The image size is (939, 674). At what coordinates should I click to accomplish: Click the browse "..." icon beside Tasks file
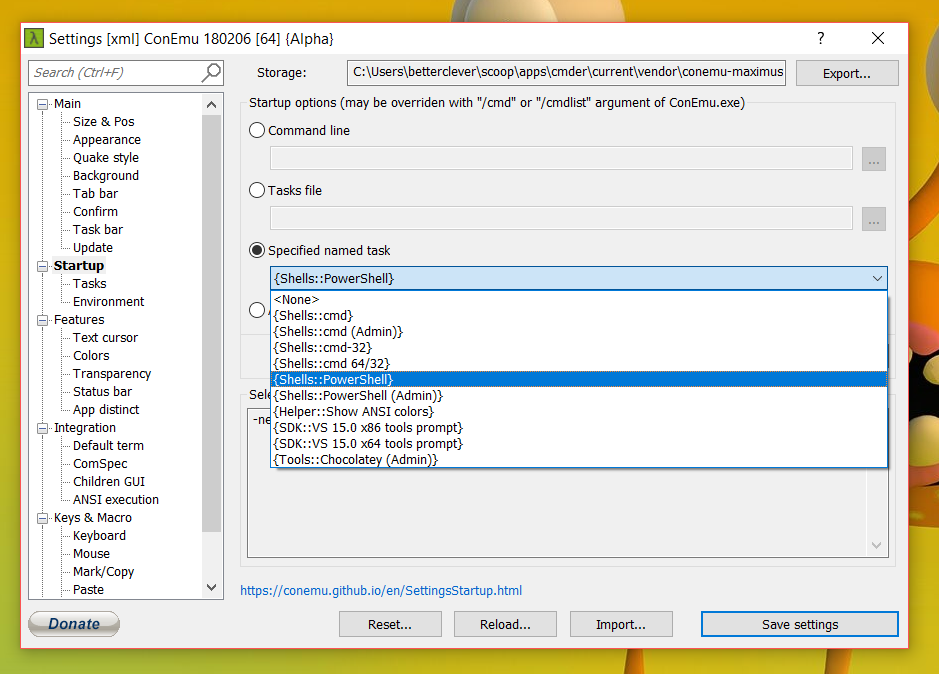point(873,218)
